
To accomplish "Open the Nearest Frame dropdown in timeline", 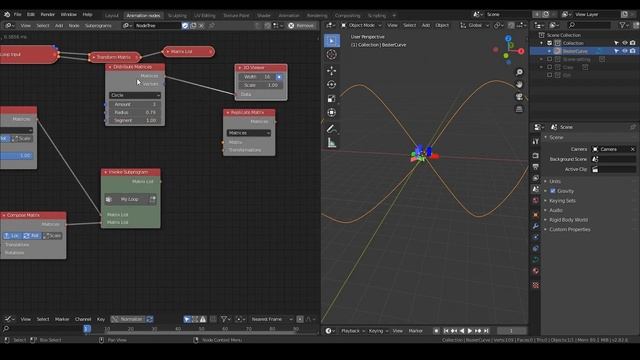I will click(271, 319).
